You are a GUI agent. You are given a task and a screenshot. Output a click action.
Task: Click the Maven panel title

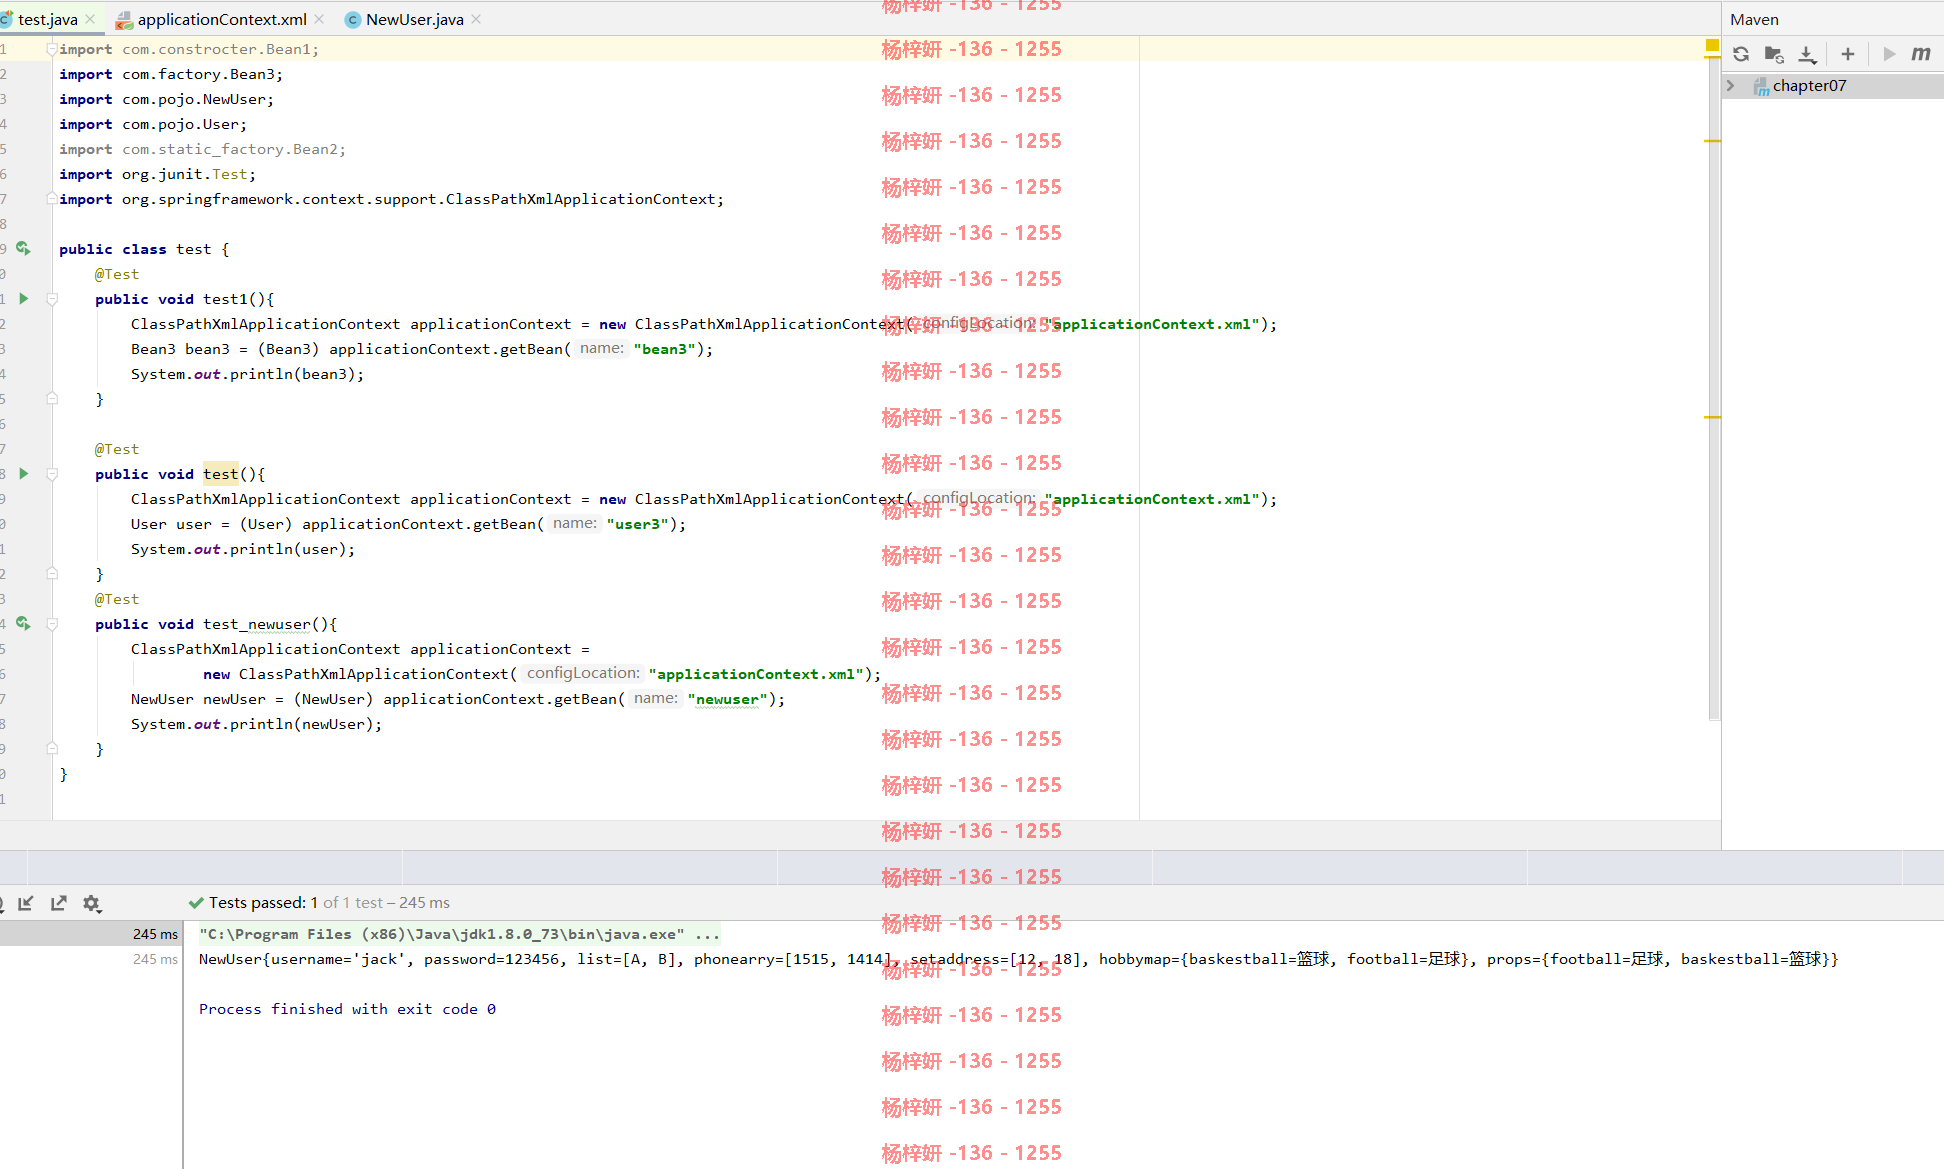click(1754, 19)
